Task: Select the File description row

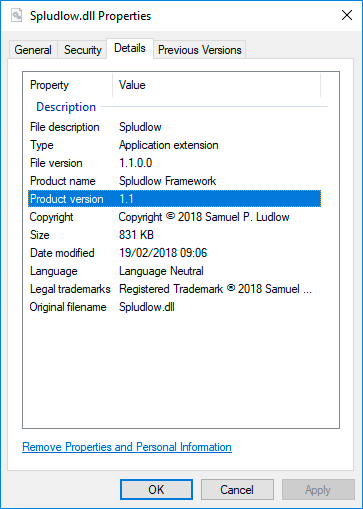Action: (174, 127)
